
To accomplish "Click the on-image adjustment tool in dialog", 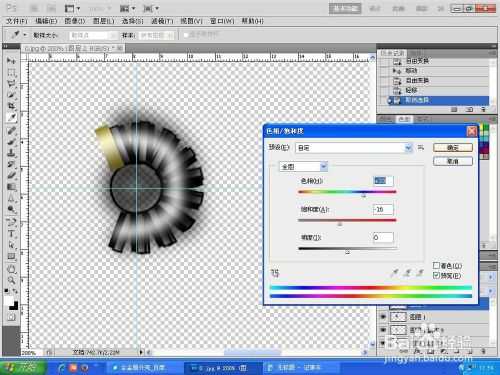I will click(275, 273).
